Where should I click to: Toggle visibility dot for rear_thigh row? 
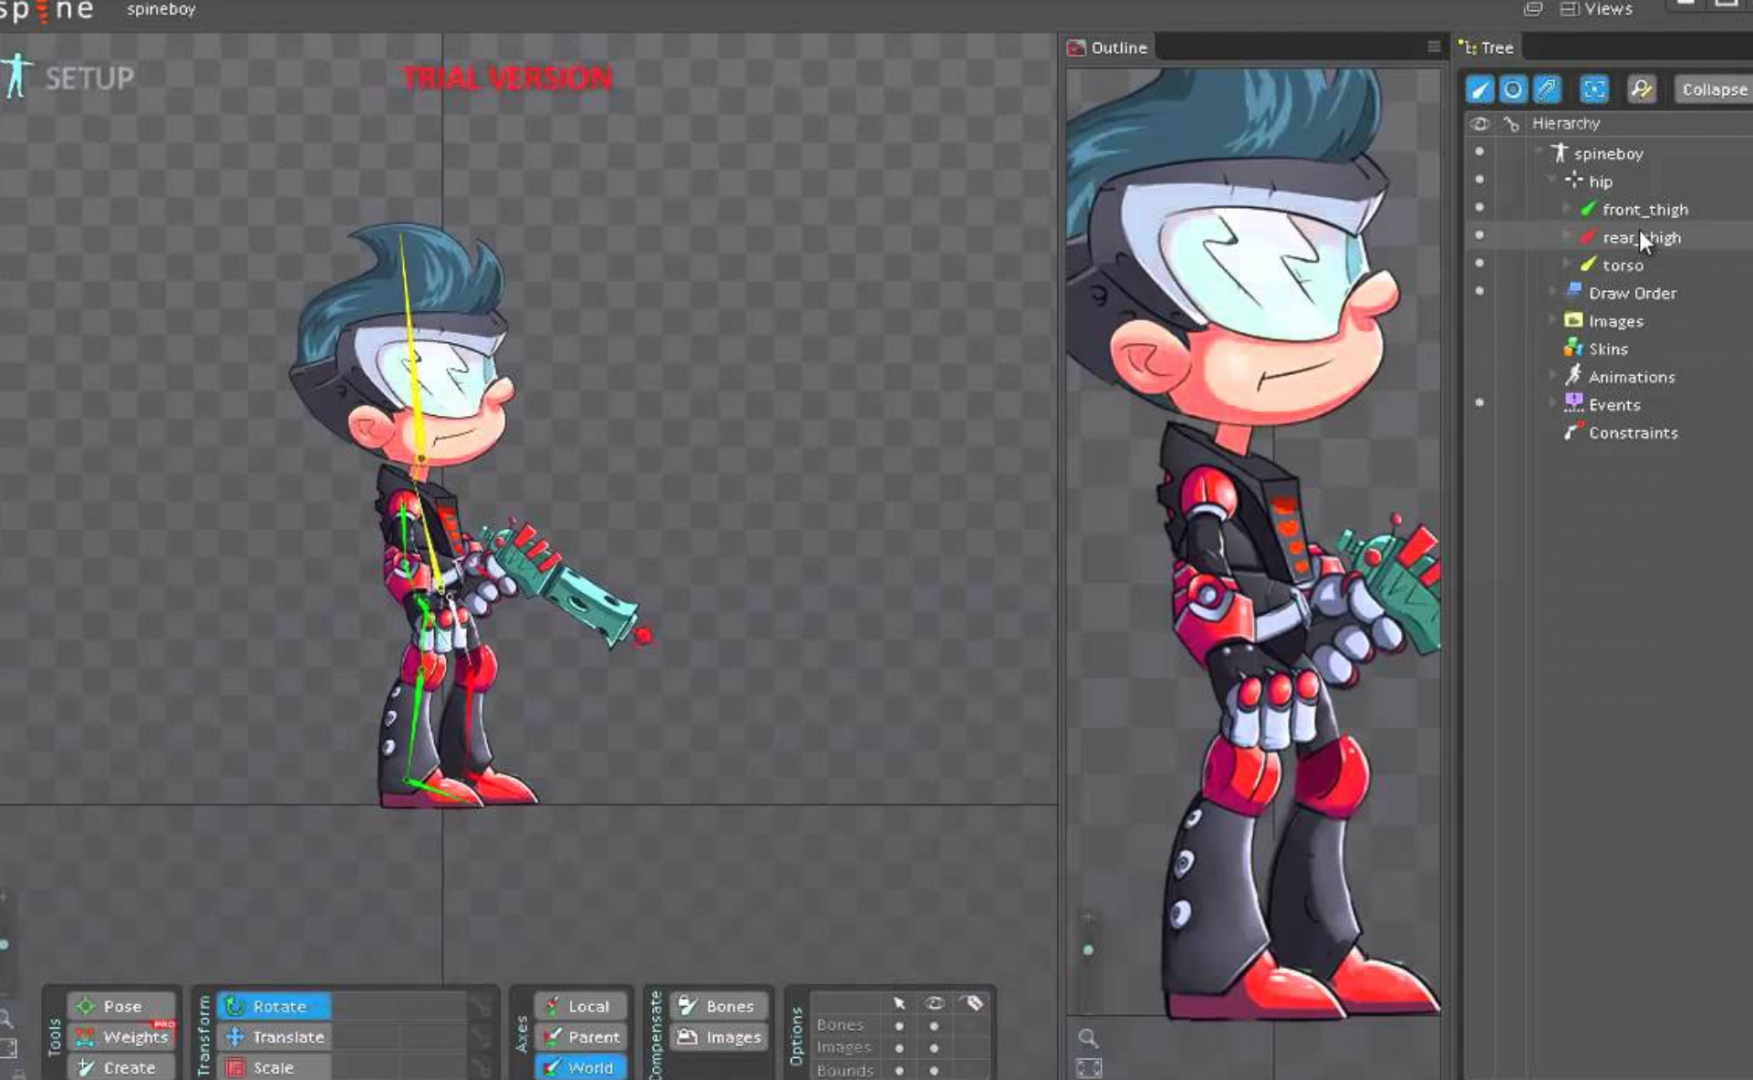click(x=1479, y=236)
